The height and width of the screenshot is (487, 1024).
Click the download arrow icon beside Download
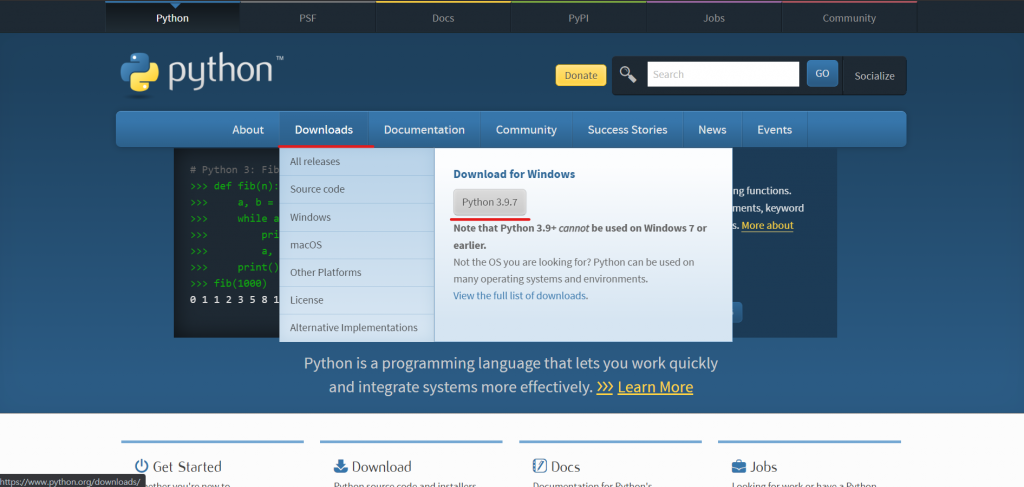[341, 466]
